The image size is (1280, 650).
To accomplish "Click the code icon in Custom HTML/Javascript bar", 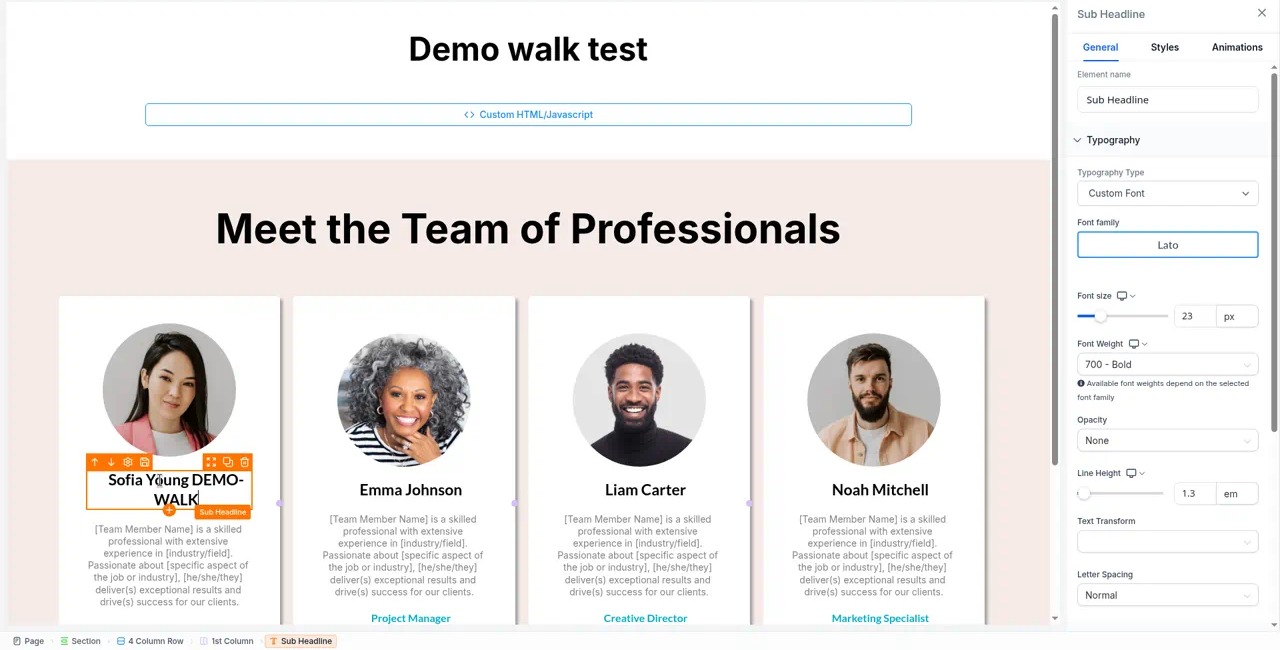I will pos(469,114).
